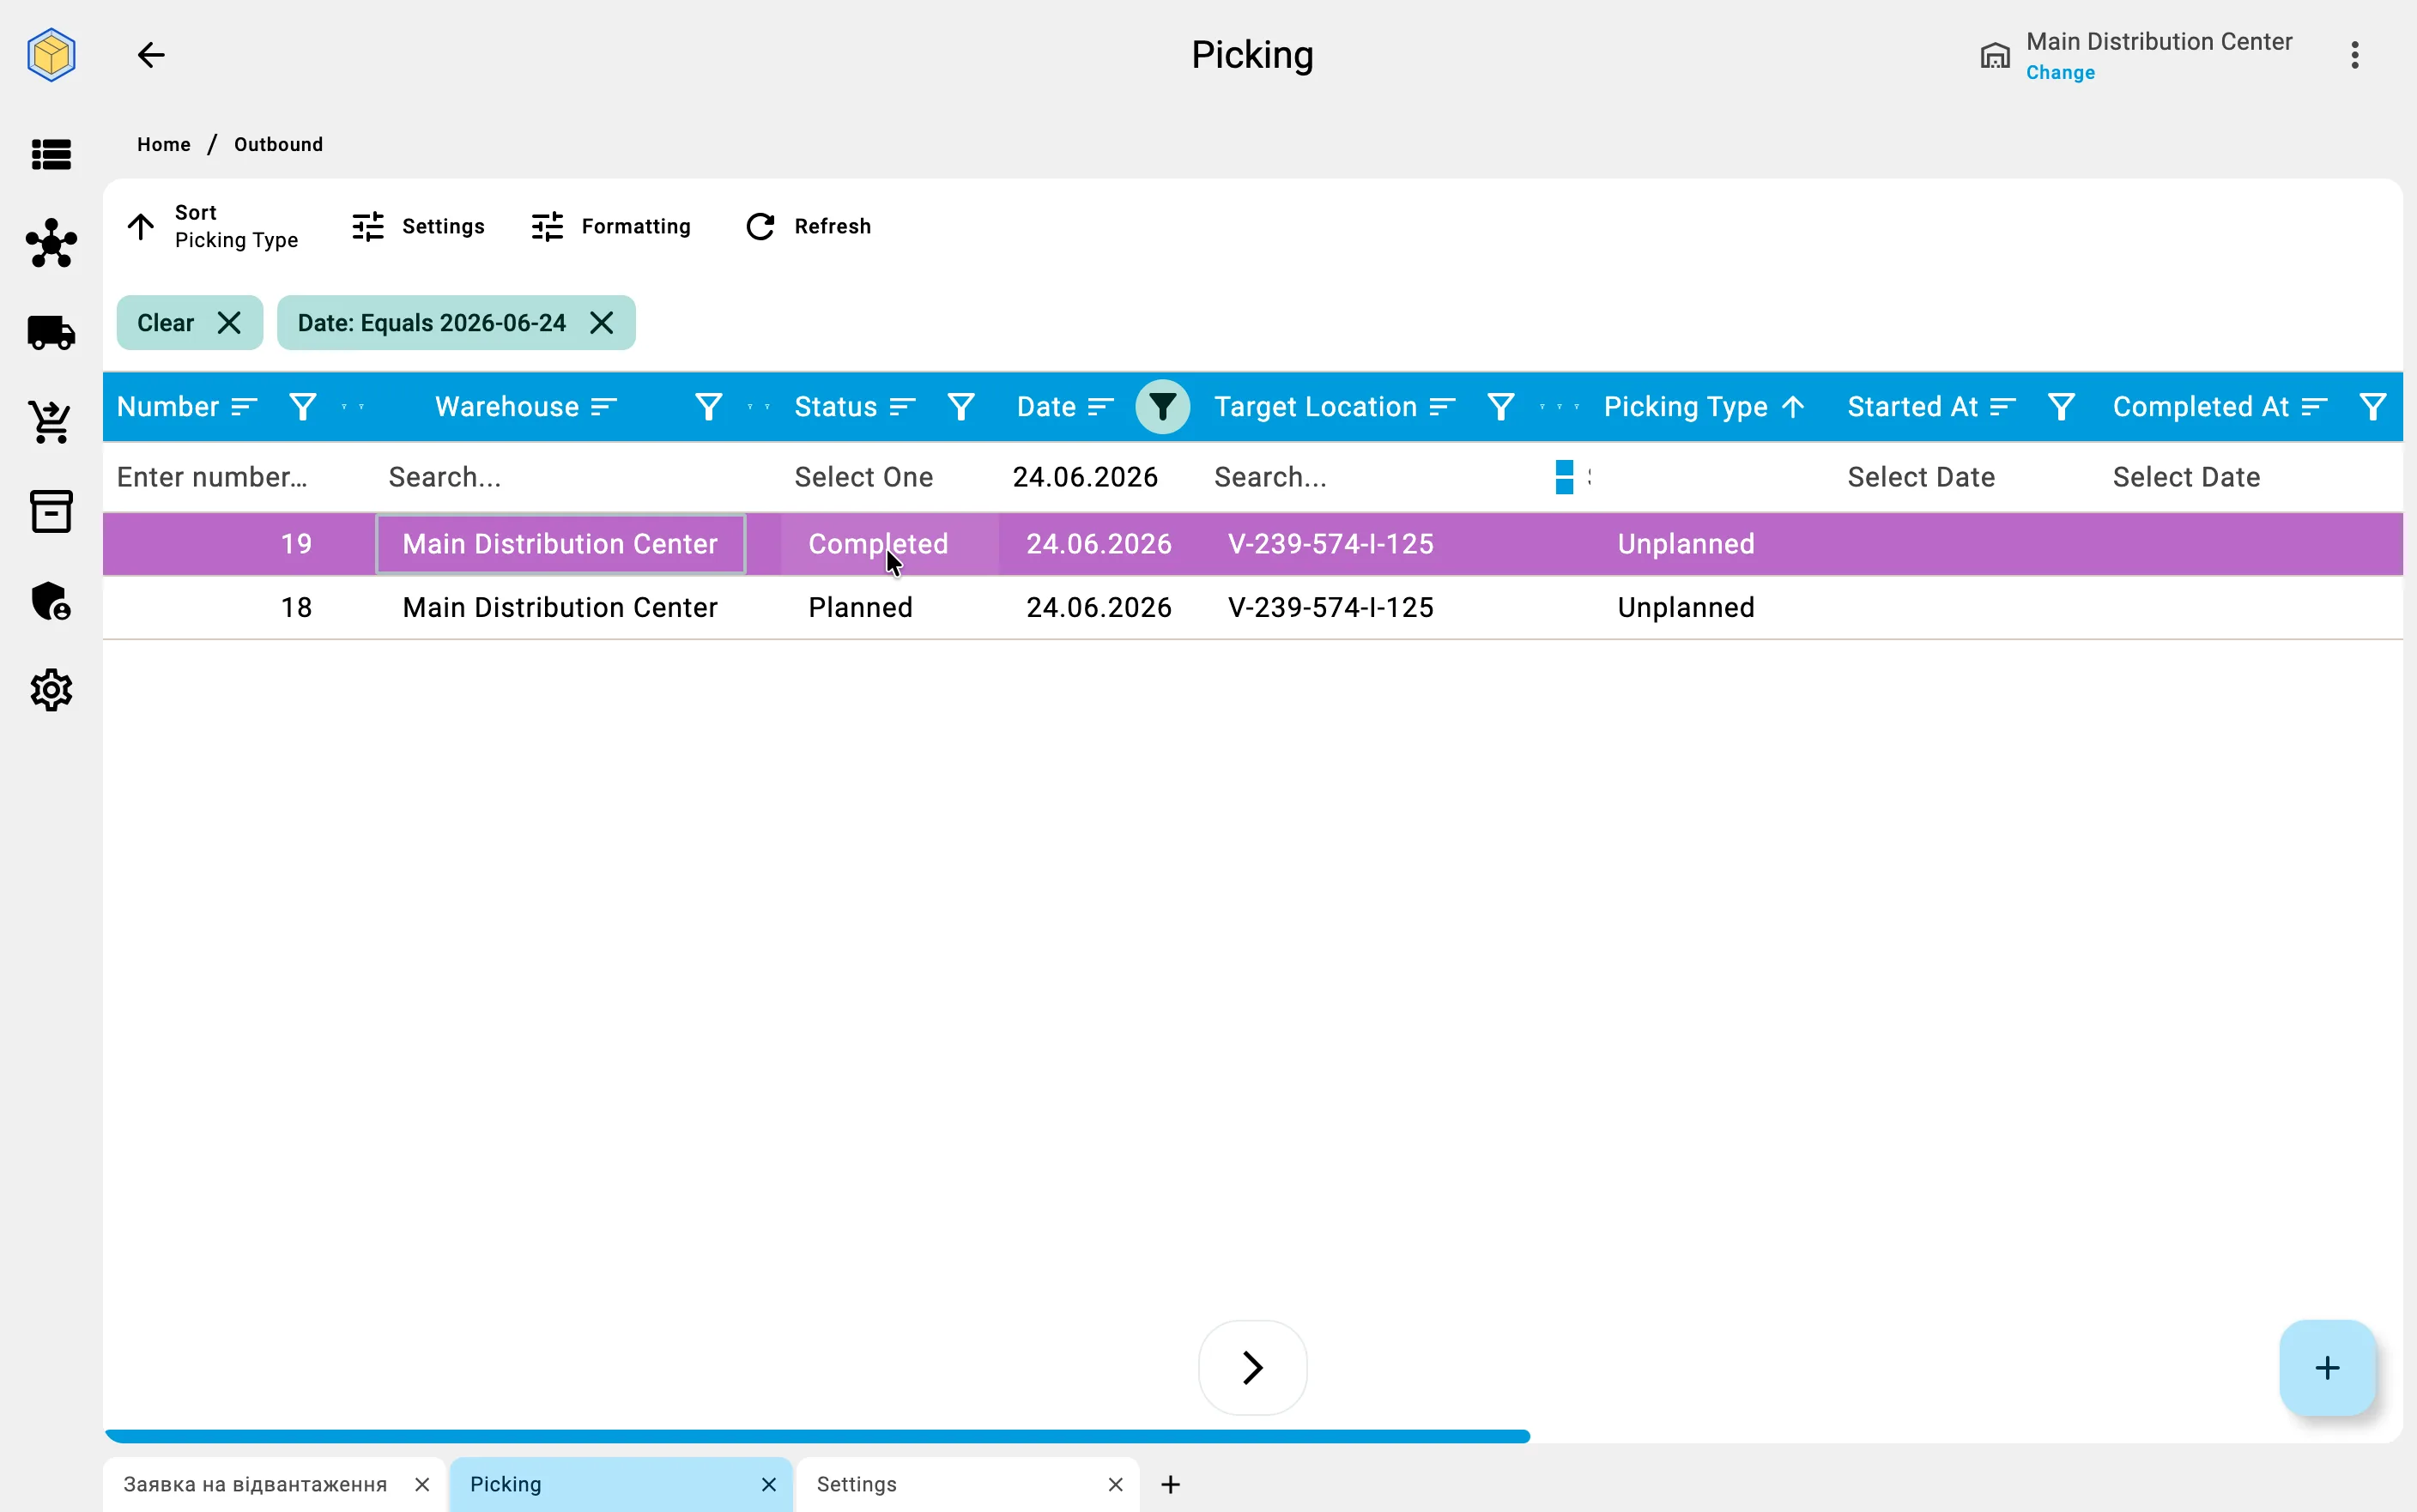Switch to Settings bottom tab
2417x1512 pixels.
(967, 1484)
